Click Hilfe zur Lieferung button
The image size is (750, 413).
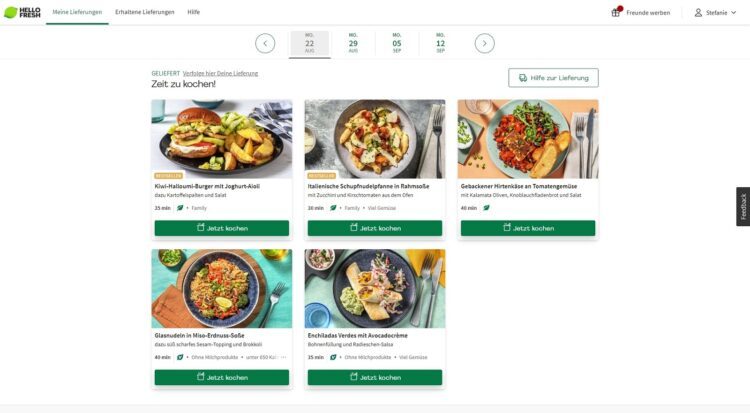pyautogui.click(x=553, y=78)
